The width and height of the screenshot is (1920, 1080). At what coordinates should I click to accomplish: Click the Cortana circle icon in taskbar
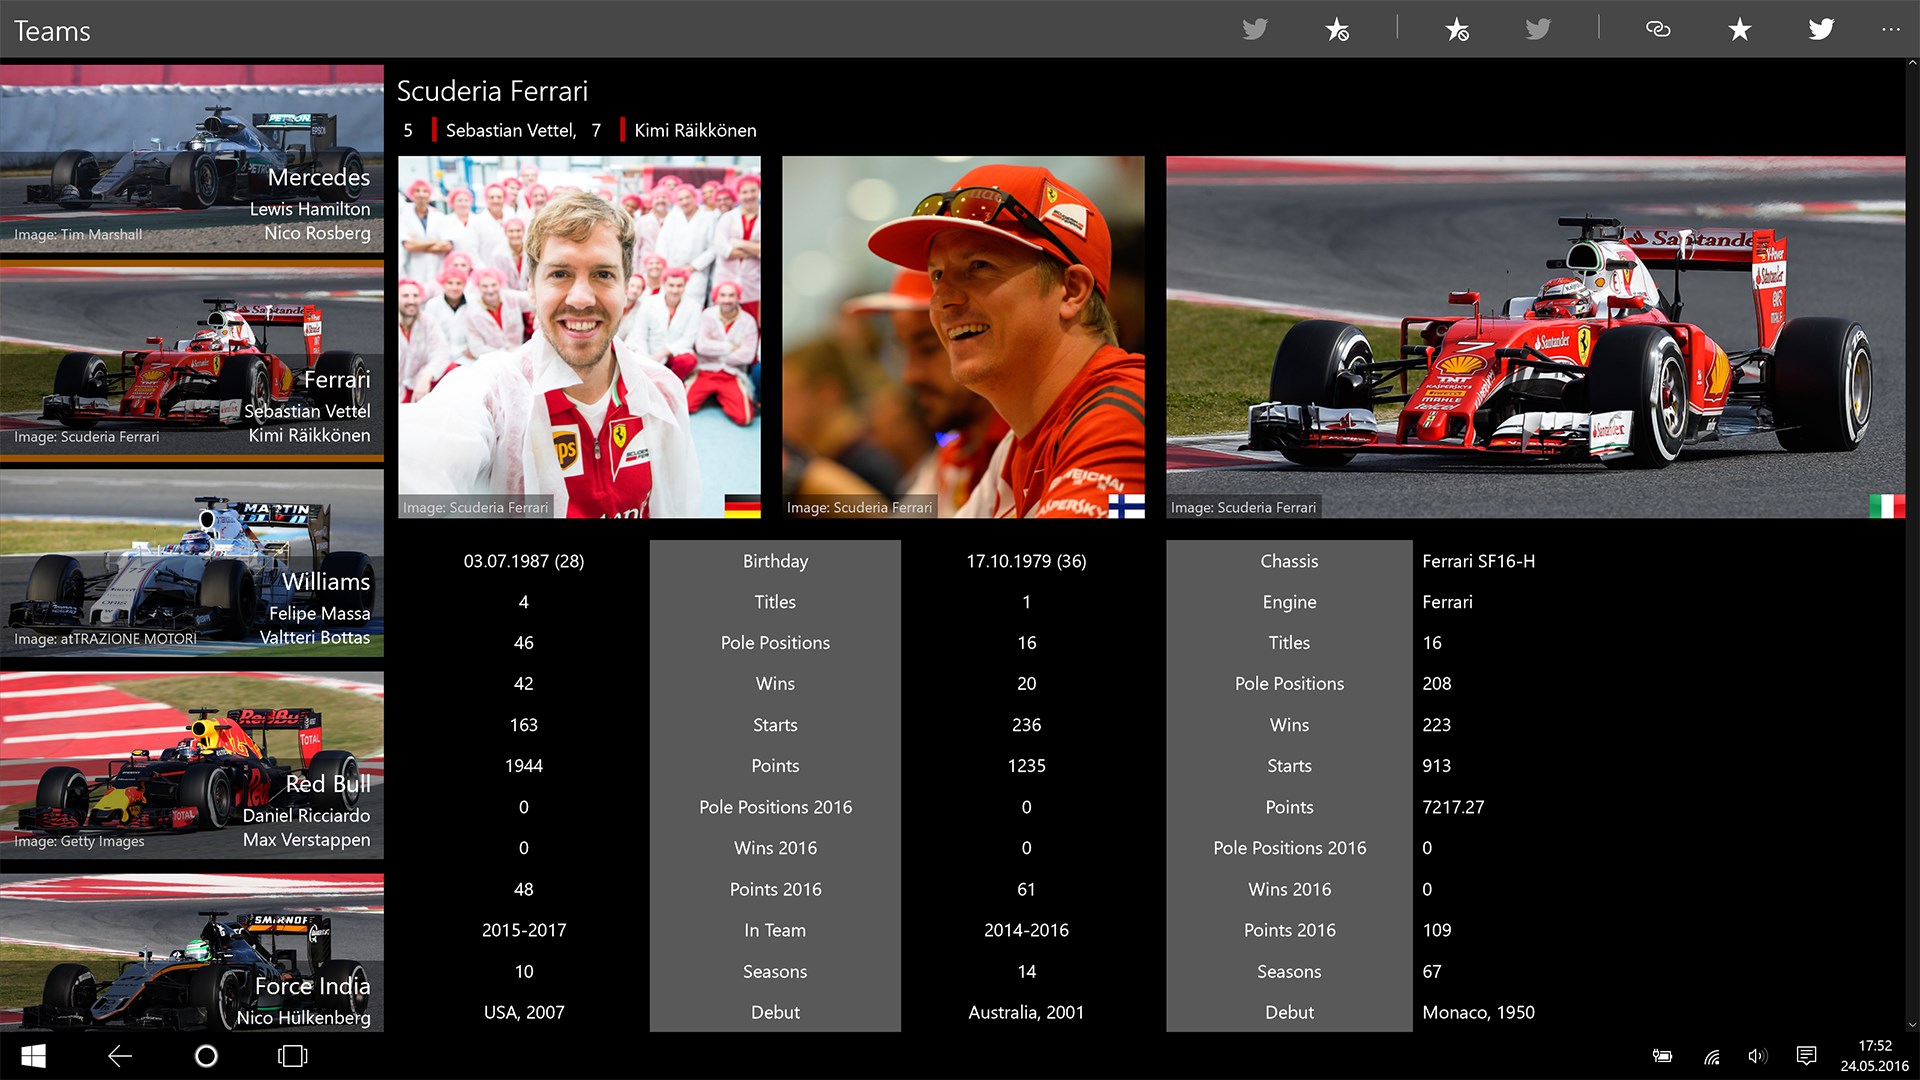[206, 1056]
